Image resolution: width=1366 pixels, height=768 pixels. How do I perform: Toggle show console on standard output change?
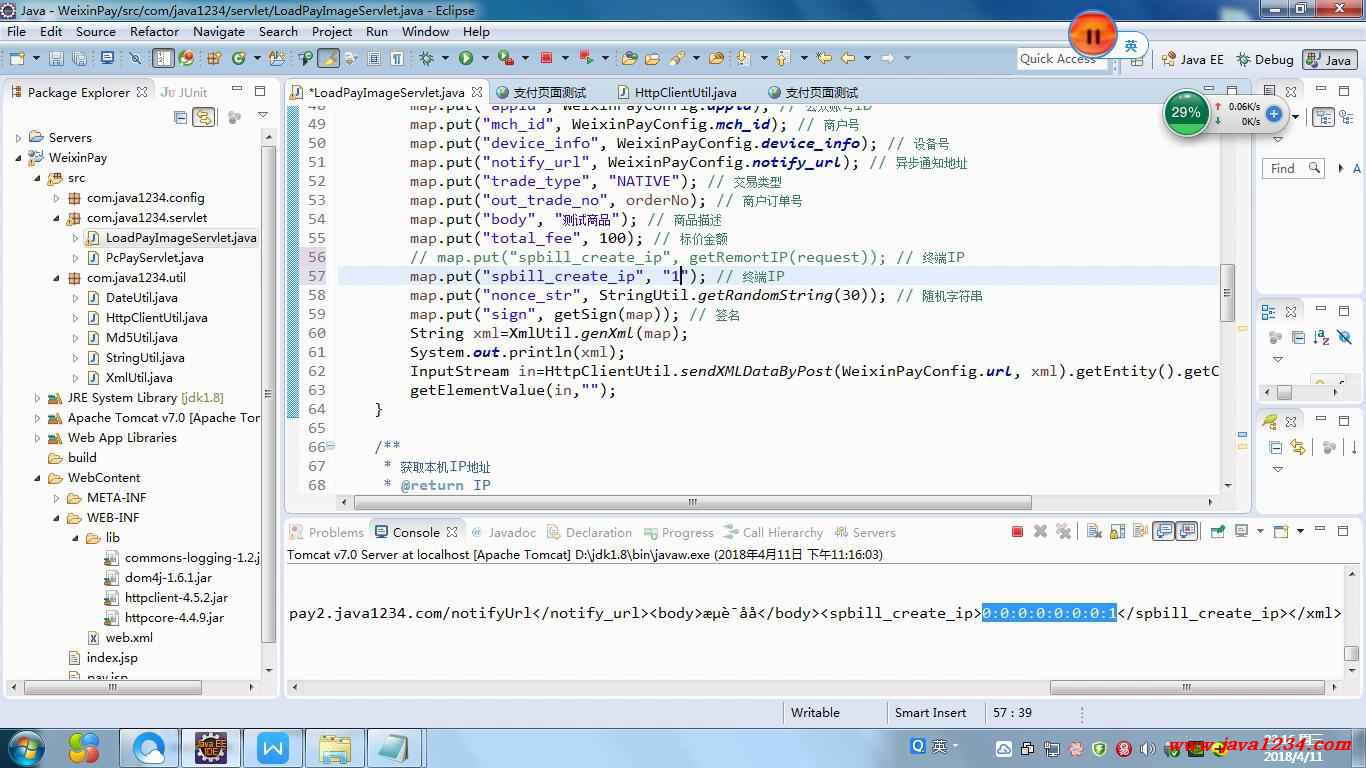click(x=1163, y=532)
